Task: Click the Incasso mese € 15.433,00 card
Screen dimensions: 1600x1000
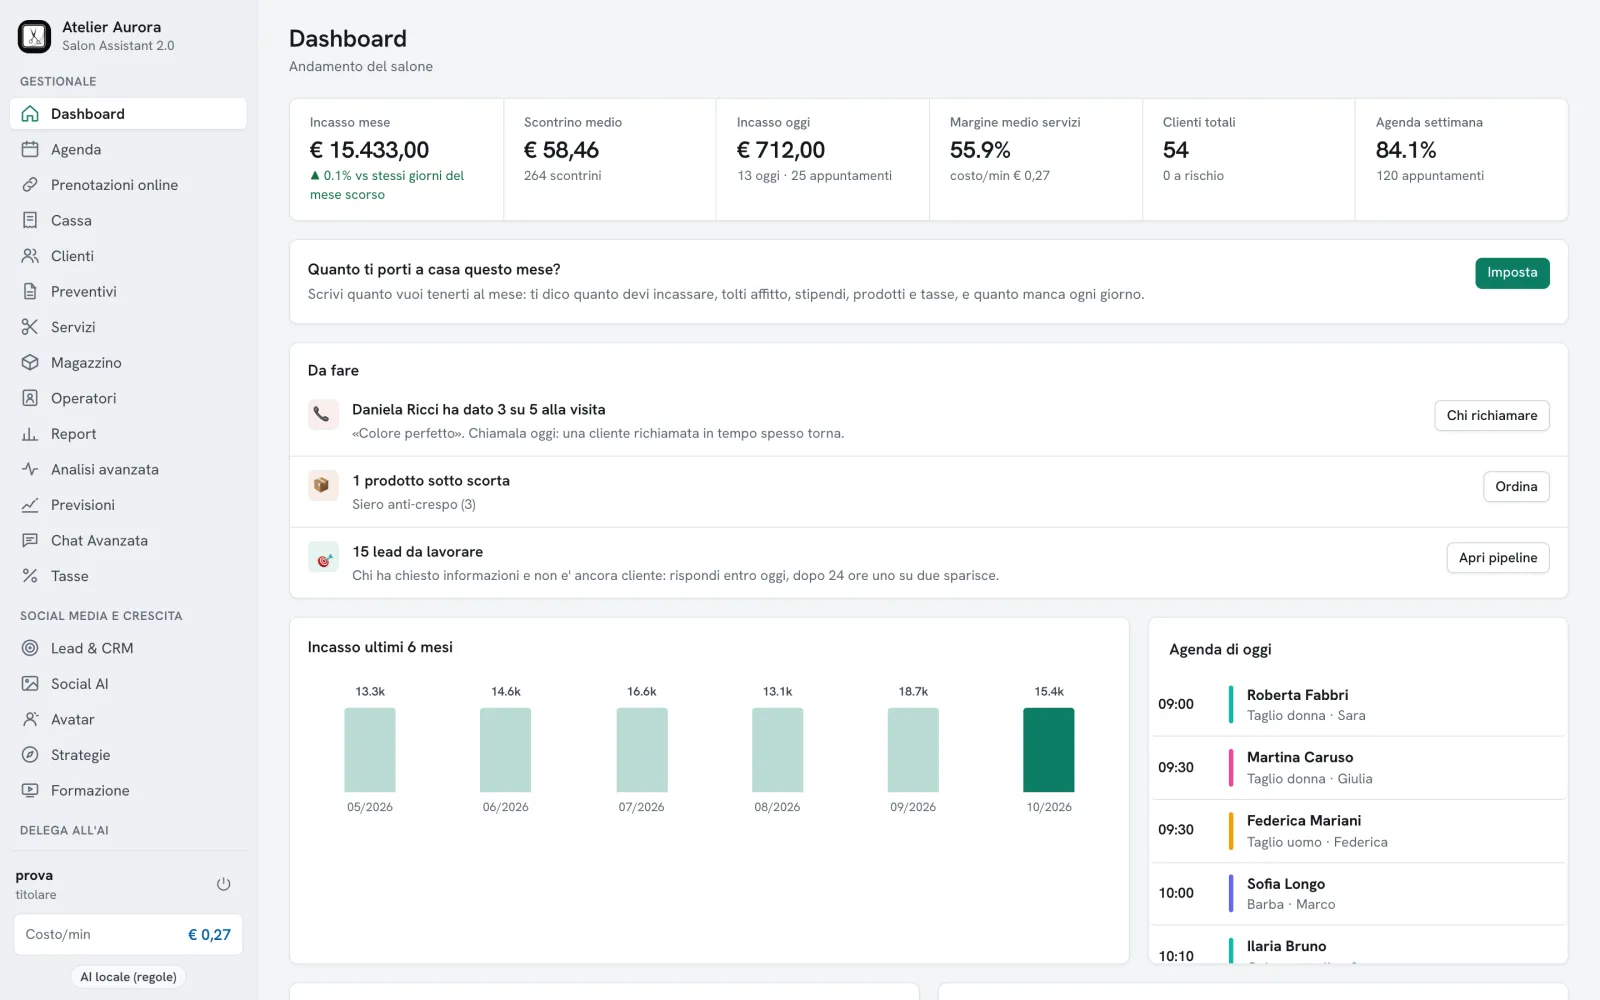Action: 396,159
